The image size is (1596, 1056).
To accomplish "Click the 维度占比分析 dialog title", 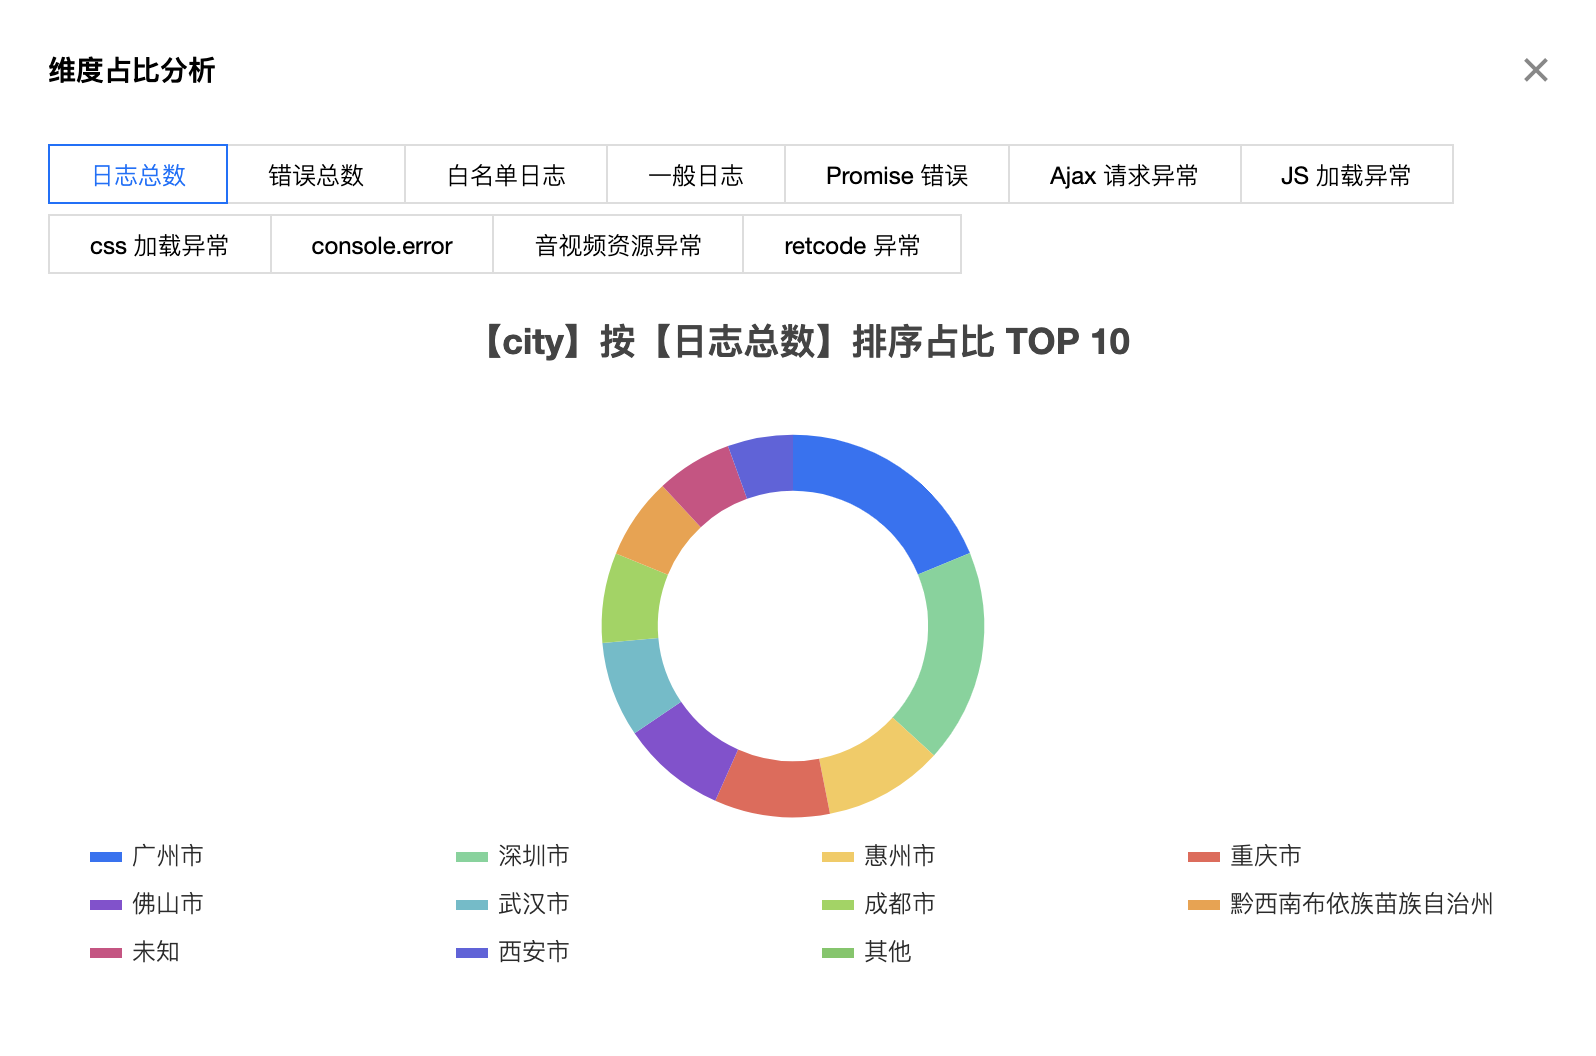I will click(x=132, y=71).
